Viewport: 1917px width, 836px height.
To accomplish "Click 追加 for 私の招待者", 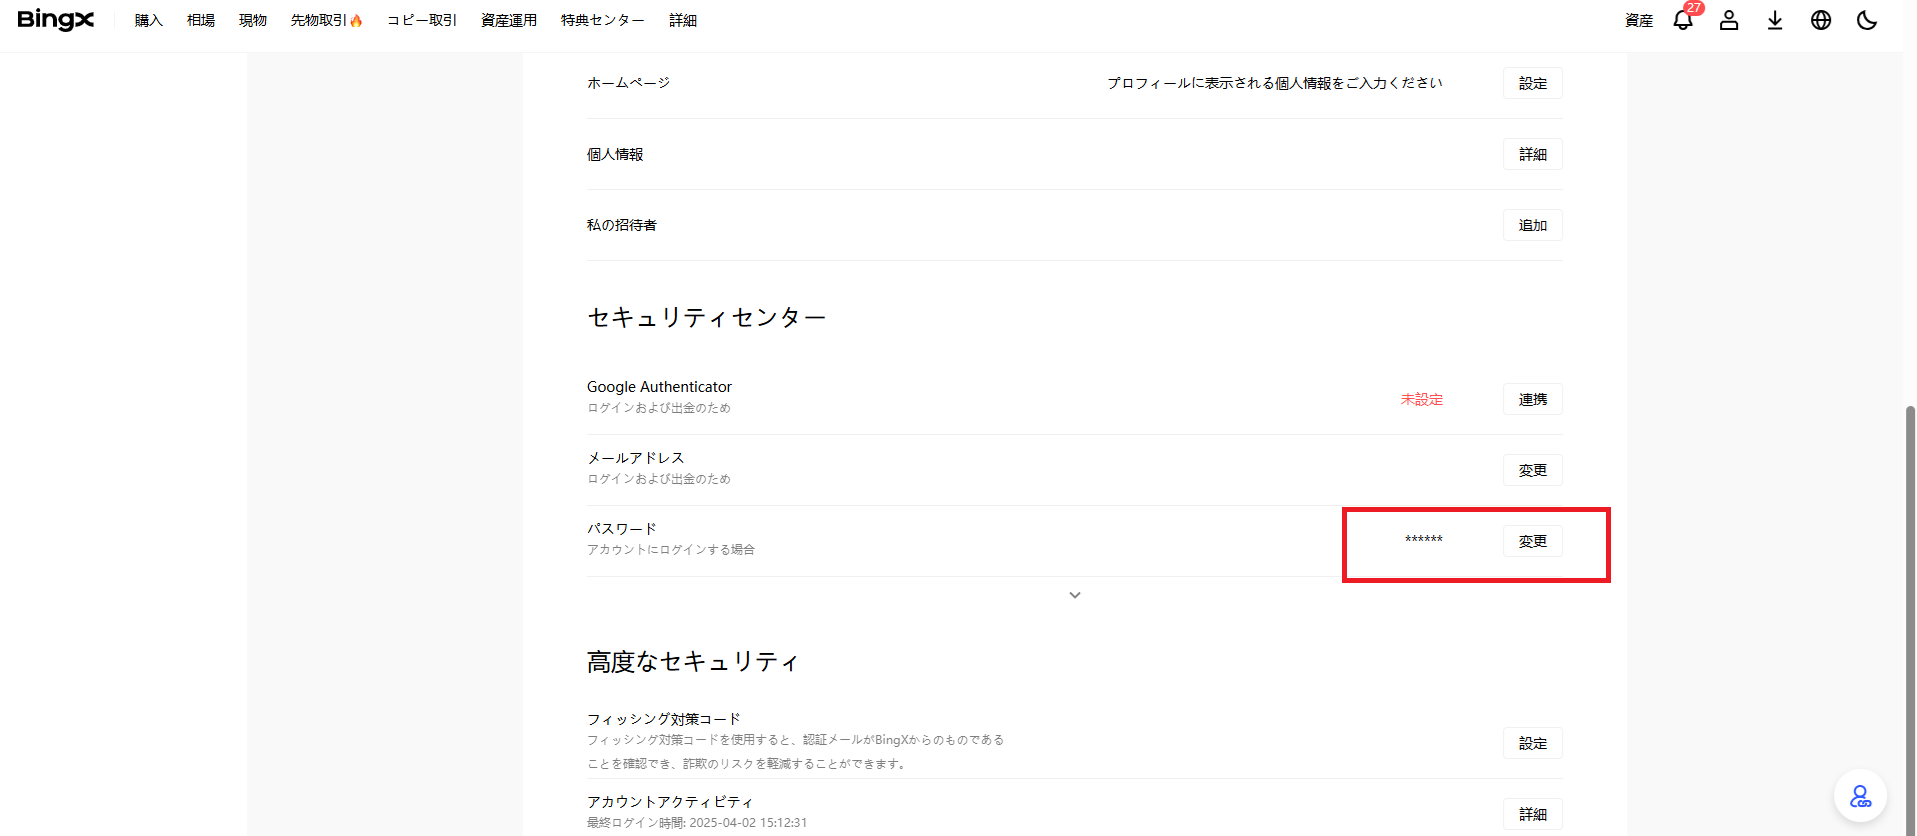I will click(1532, 225).
